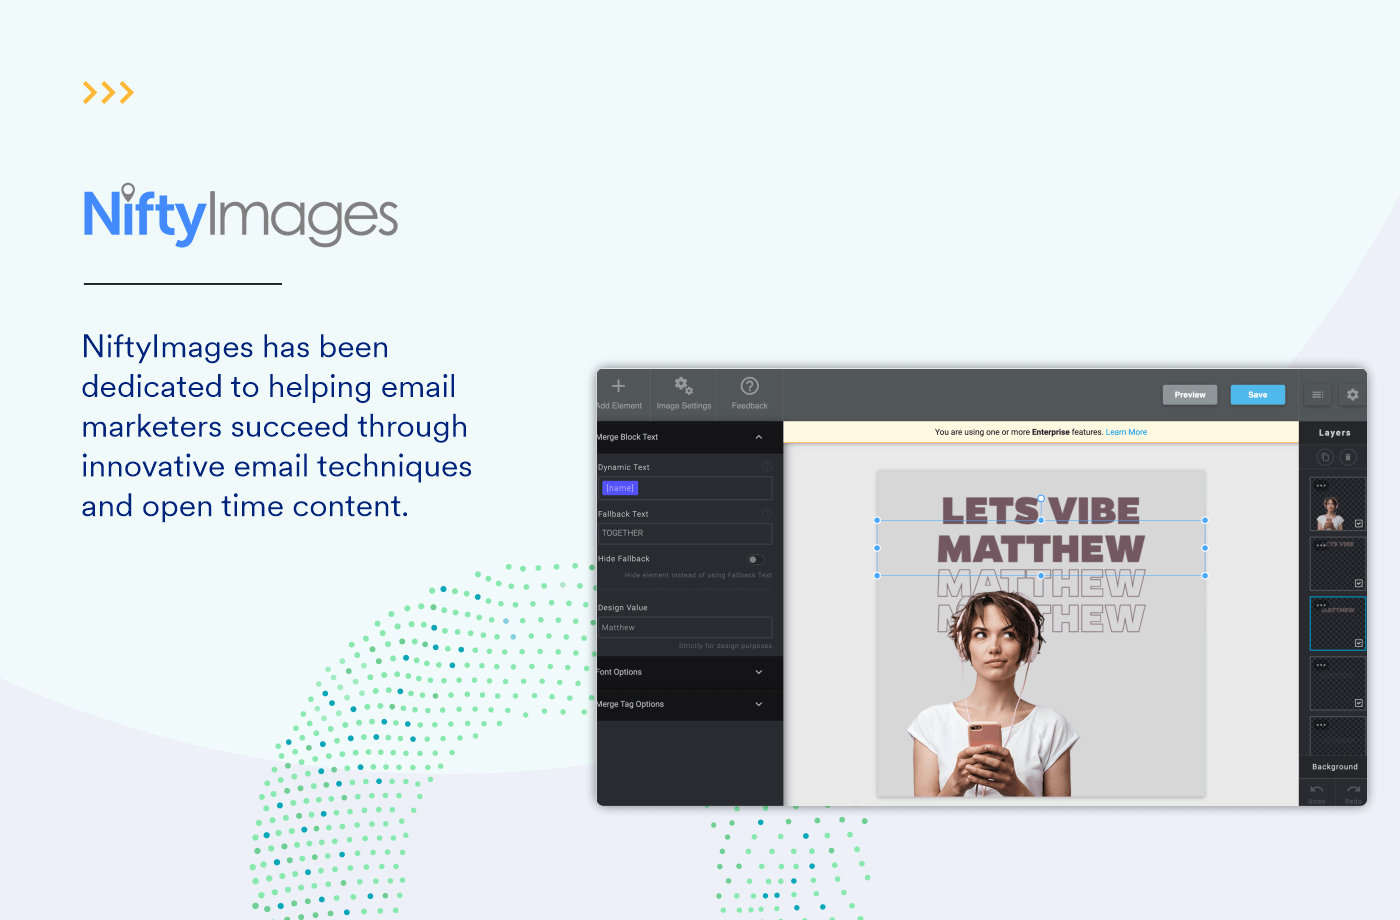The height and width of the screenshot is (920, 1400).
Task: Expand the Font Options section
Action: point(759,672)
